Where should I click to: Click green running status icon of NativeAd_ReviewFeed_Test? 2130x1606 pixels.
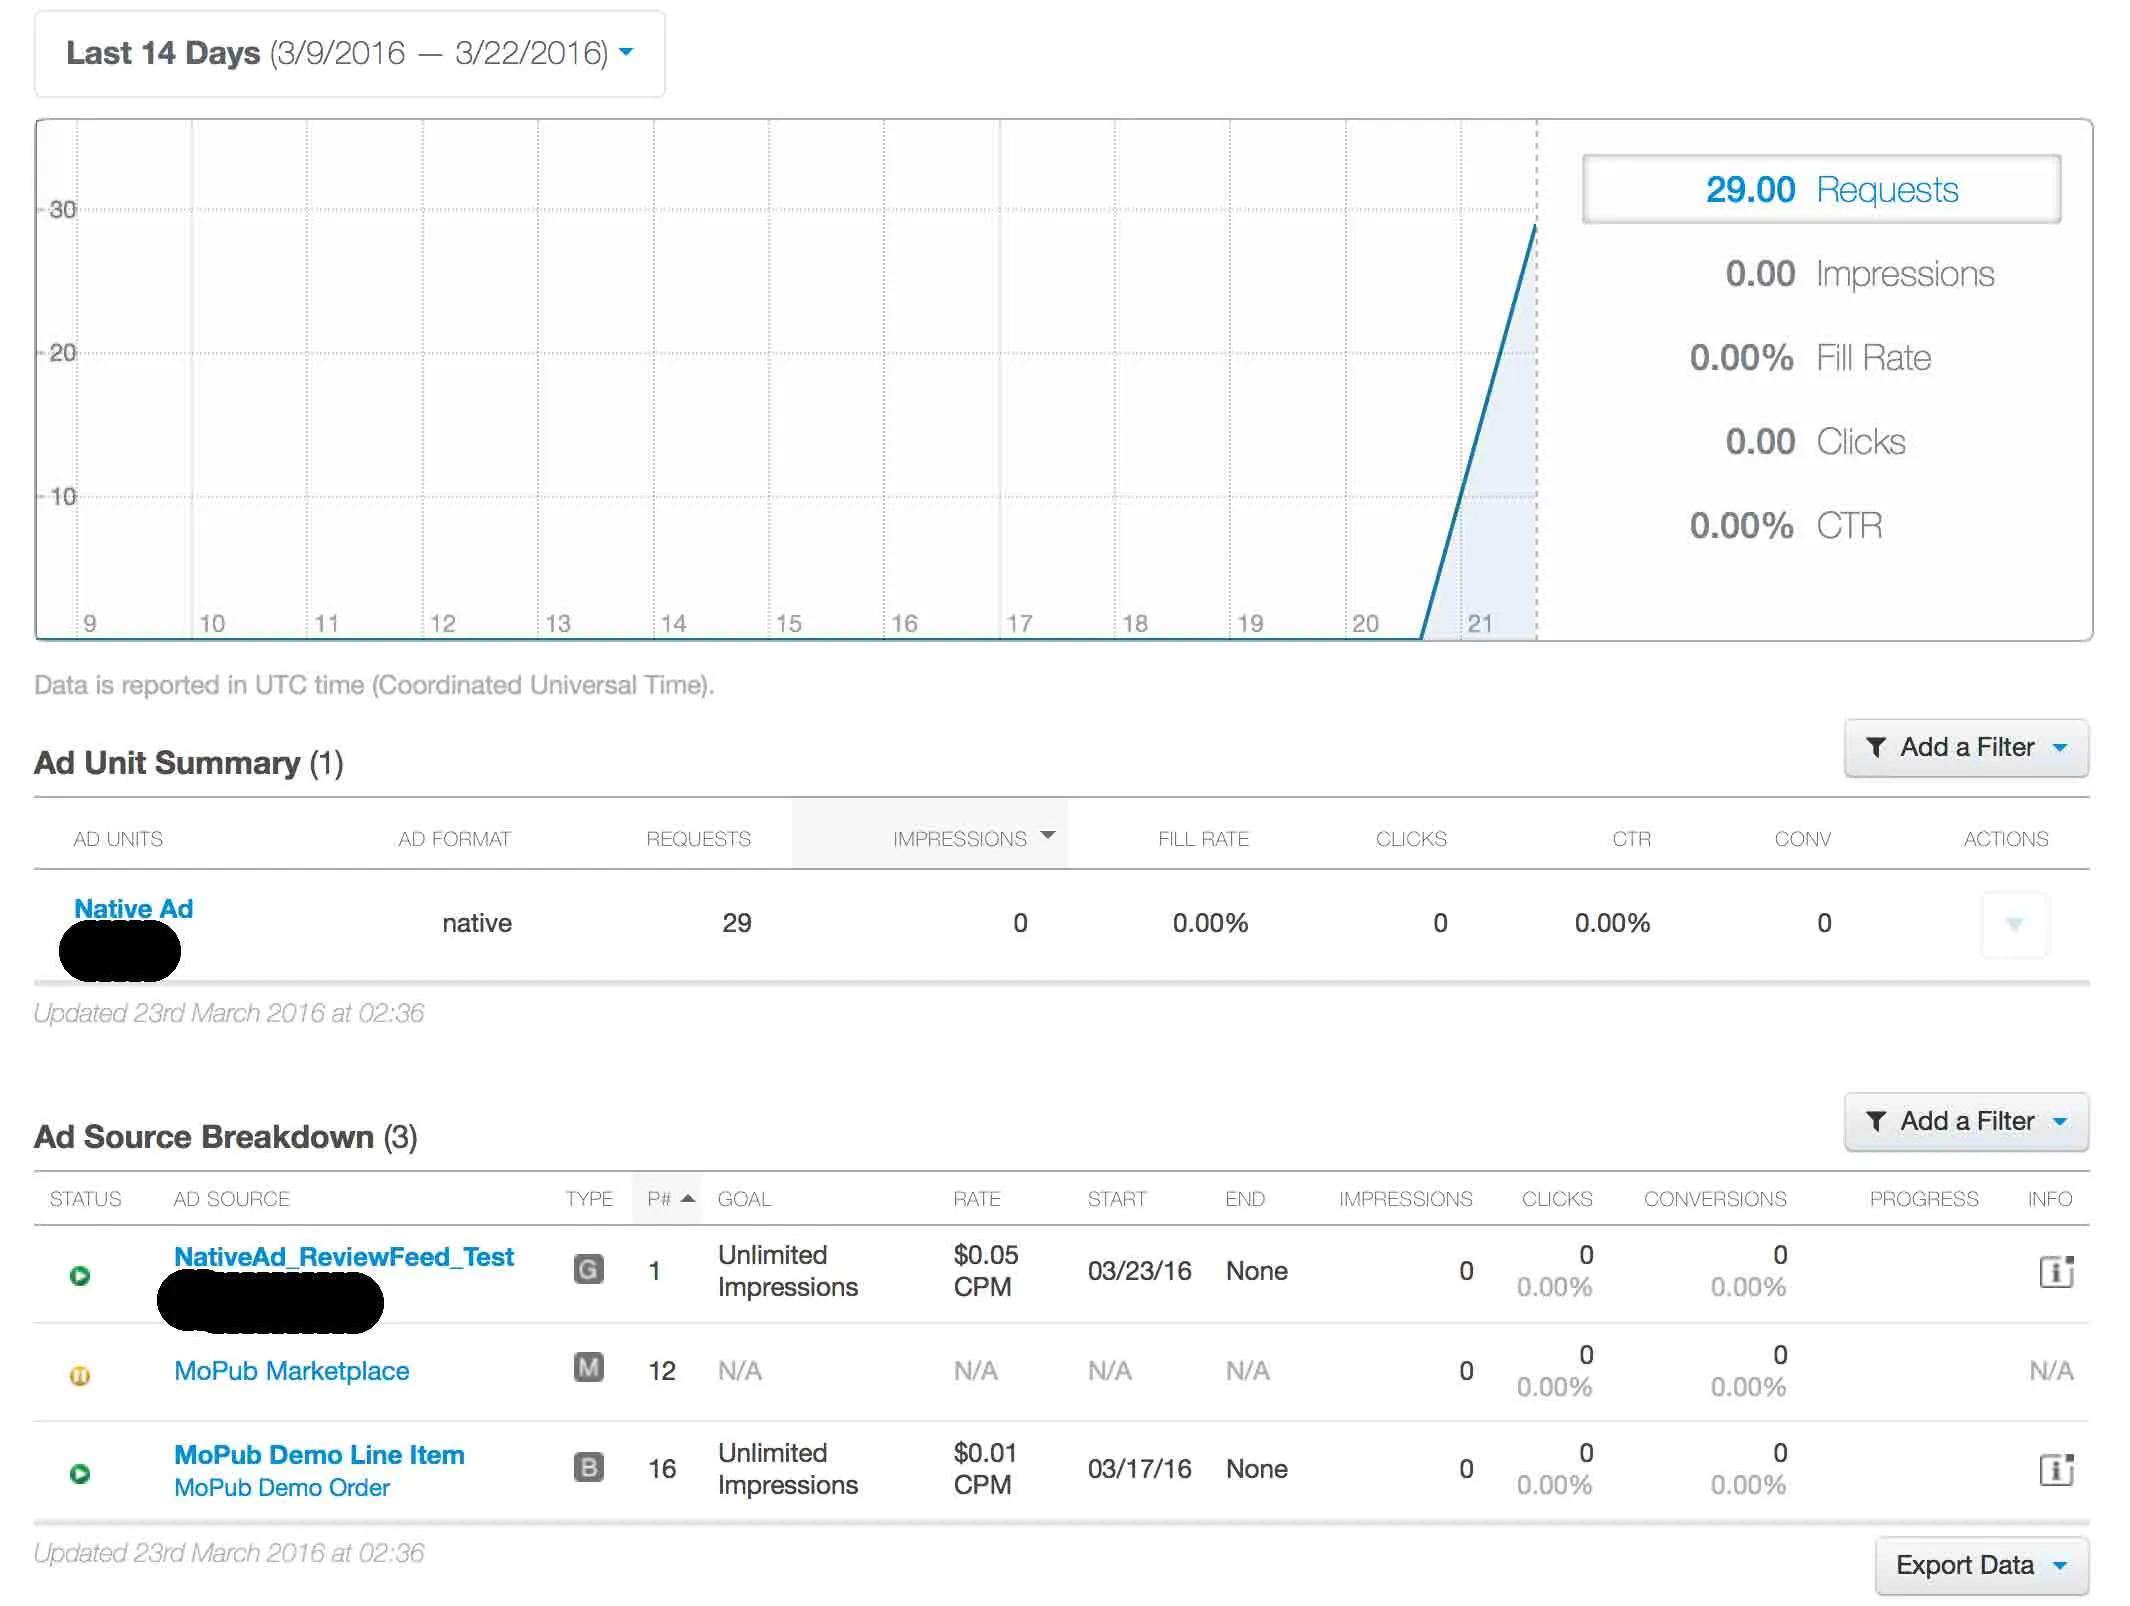click(x=80, y=1275)
